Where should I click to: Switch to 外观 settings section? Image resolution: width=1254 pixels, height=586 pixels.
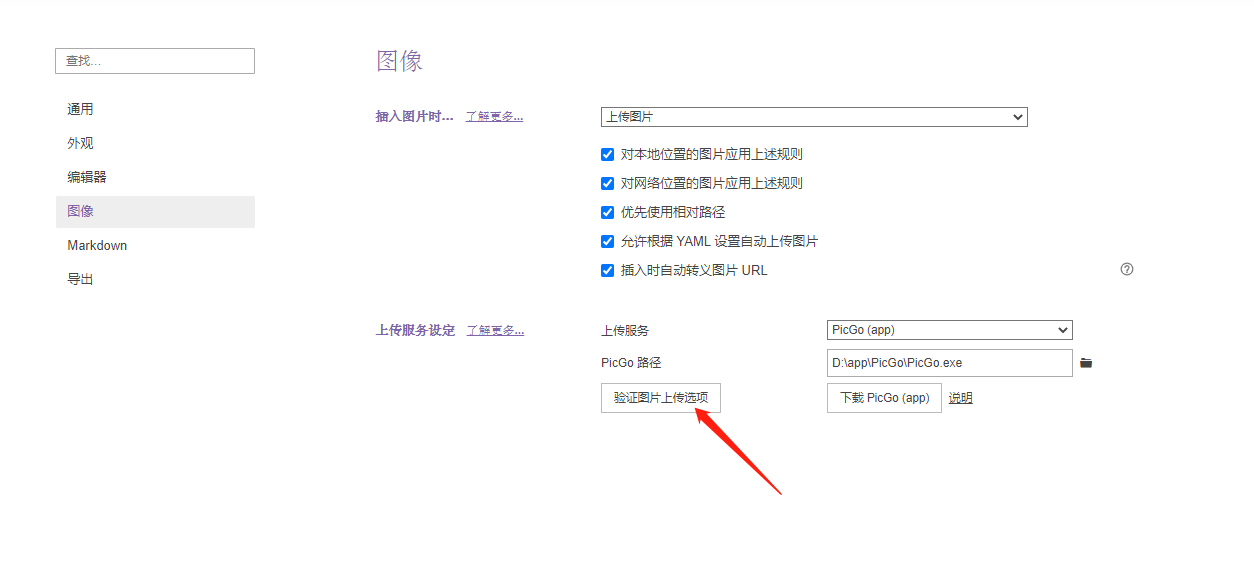155,144
